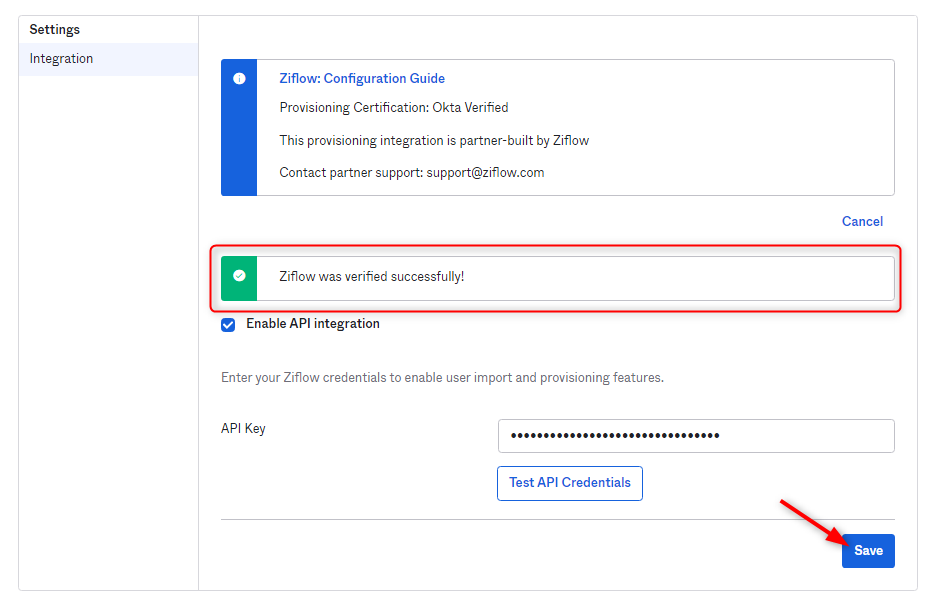
Task: Click the 'Ziflow was verified successfully!' message
Action: click(x=372, y=276)
